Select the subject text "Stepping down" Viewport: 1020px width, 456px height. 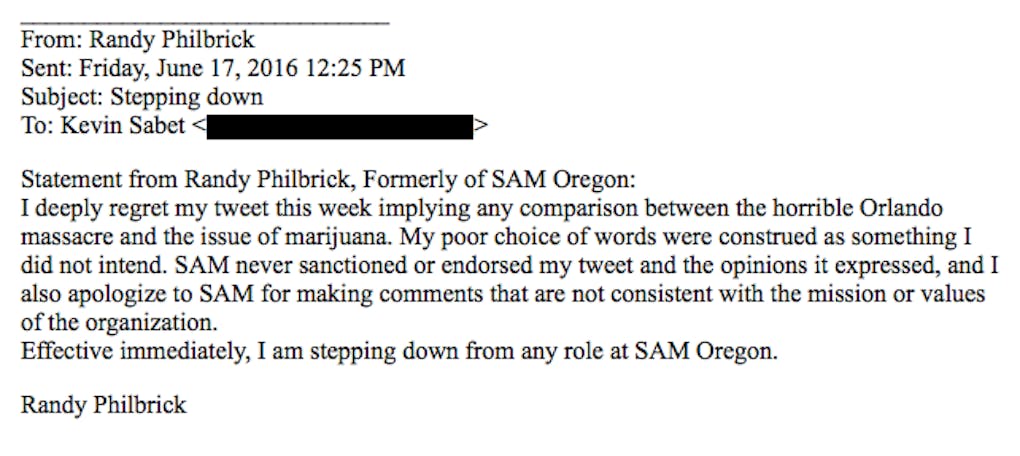187,98
